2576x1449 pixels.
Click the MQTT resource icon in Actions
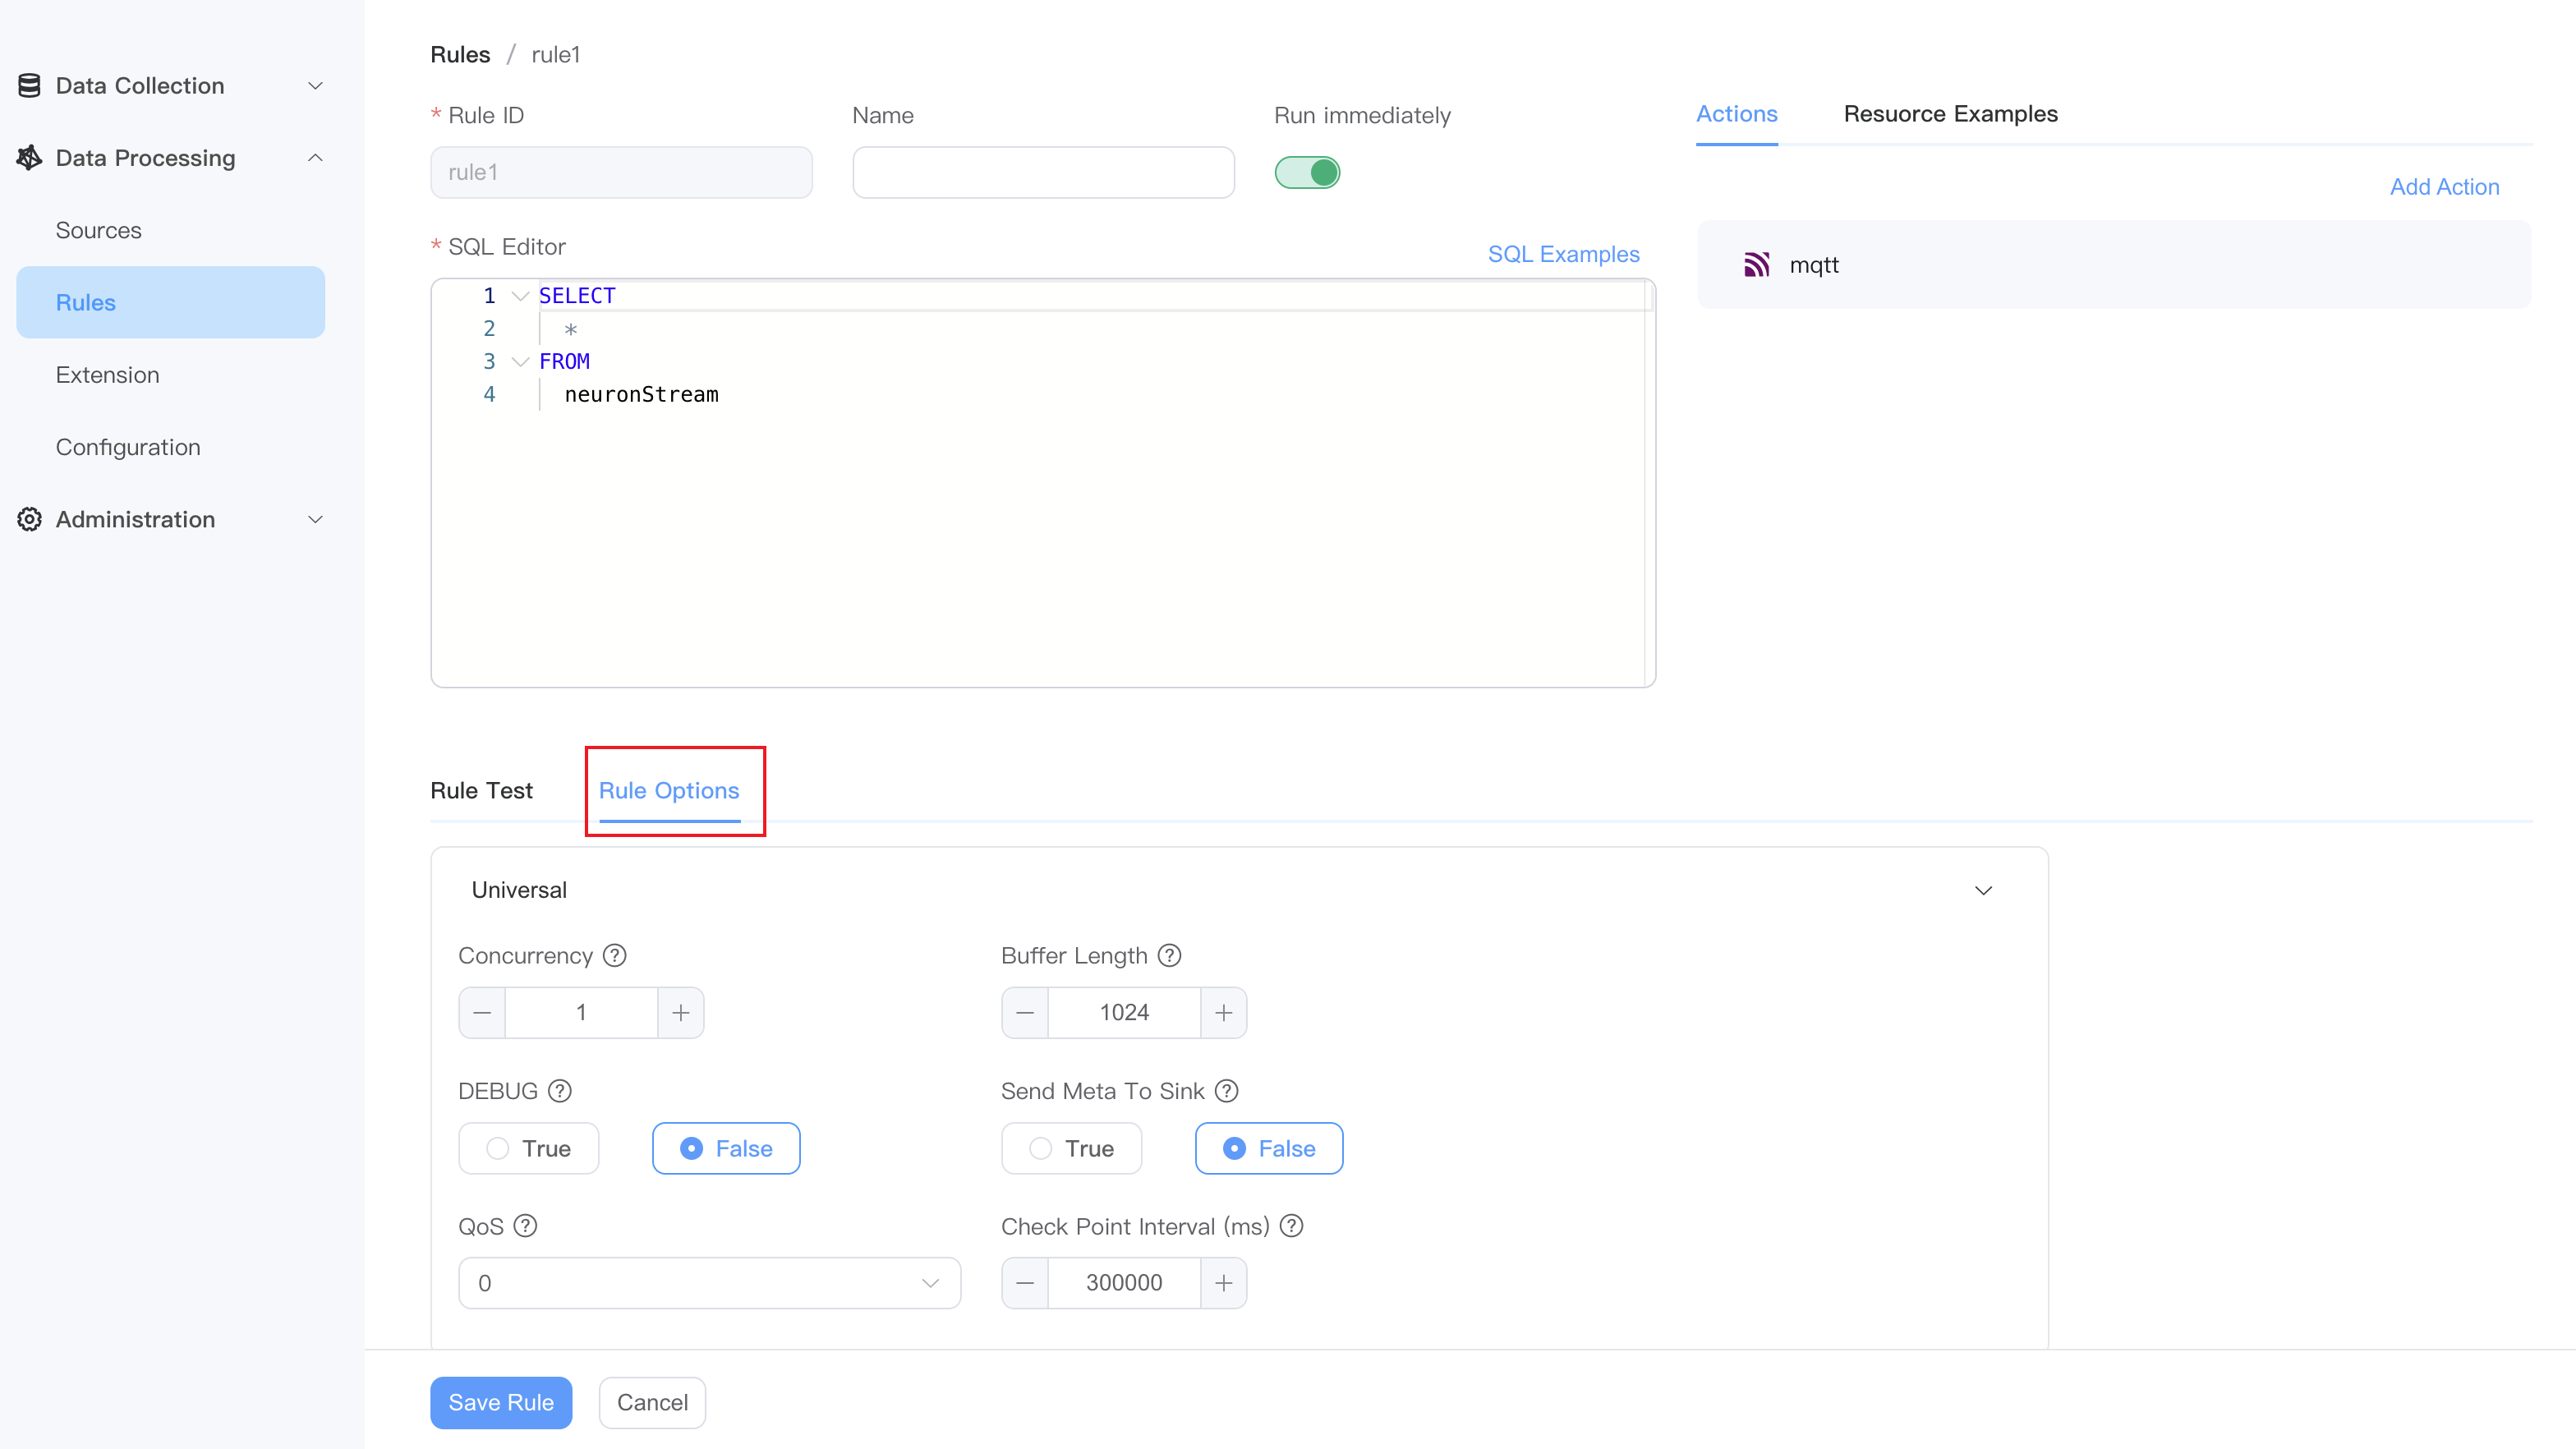click(1757, 262)
